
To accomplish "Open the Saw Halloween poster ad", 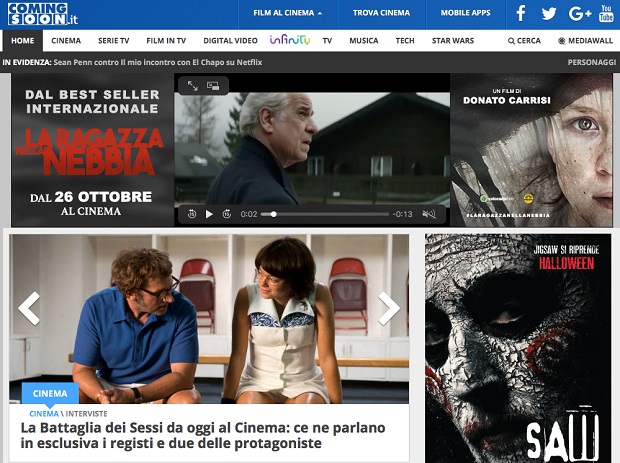I will 517,348.
